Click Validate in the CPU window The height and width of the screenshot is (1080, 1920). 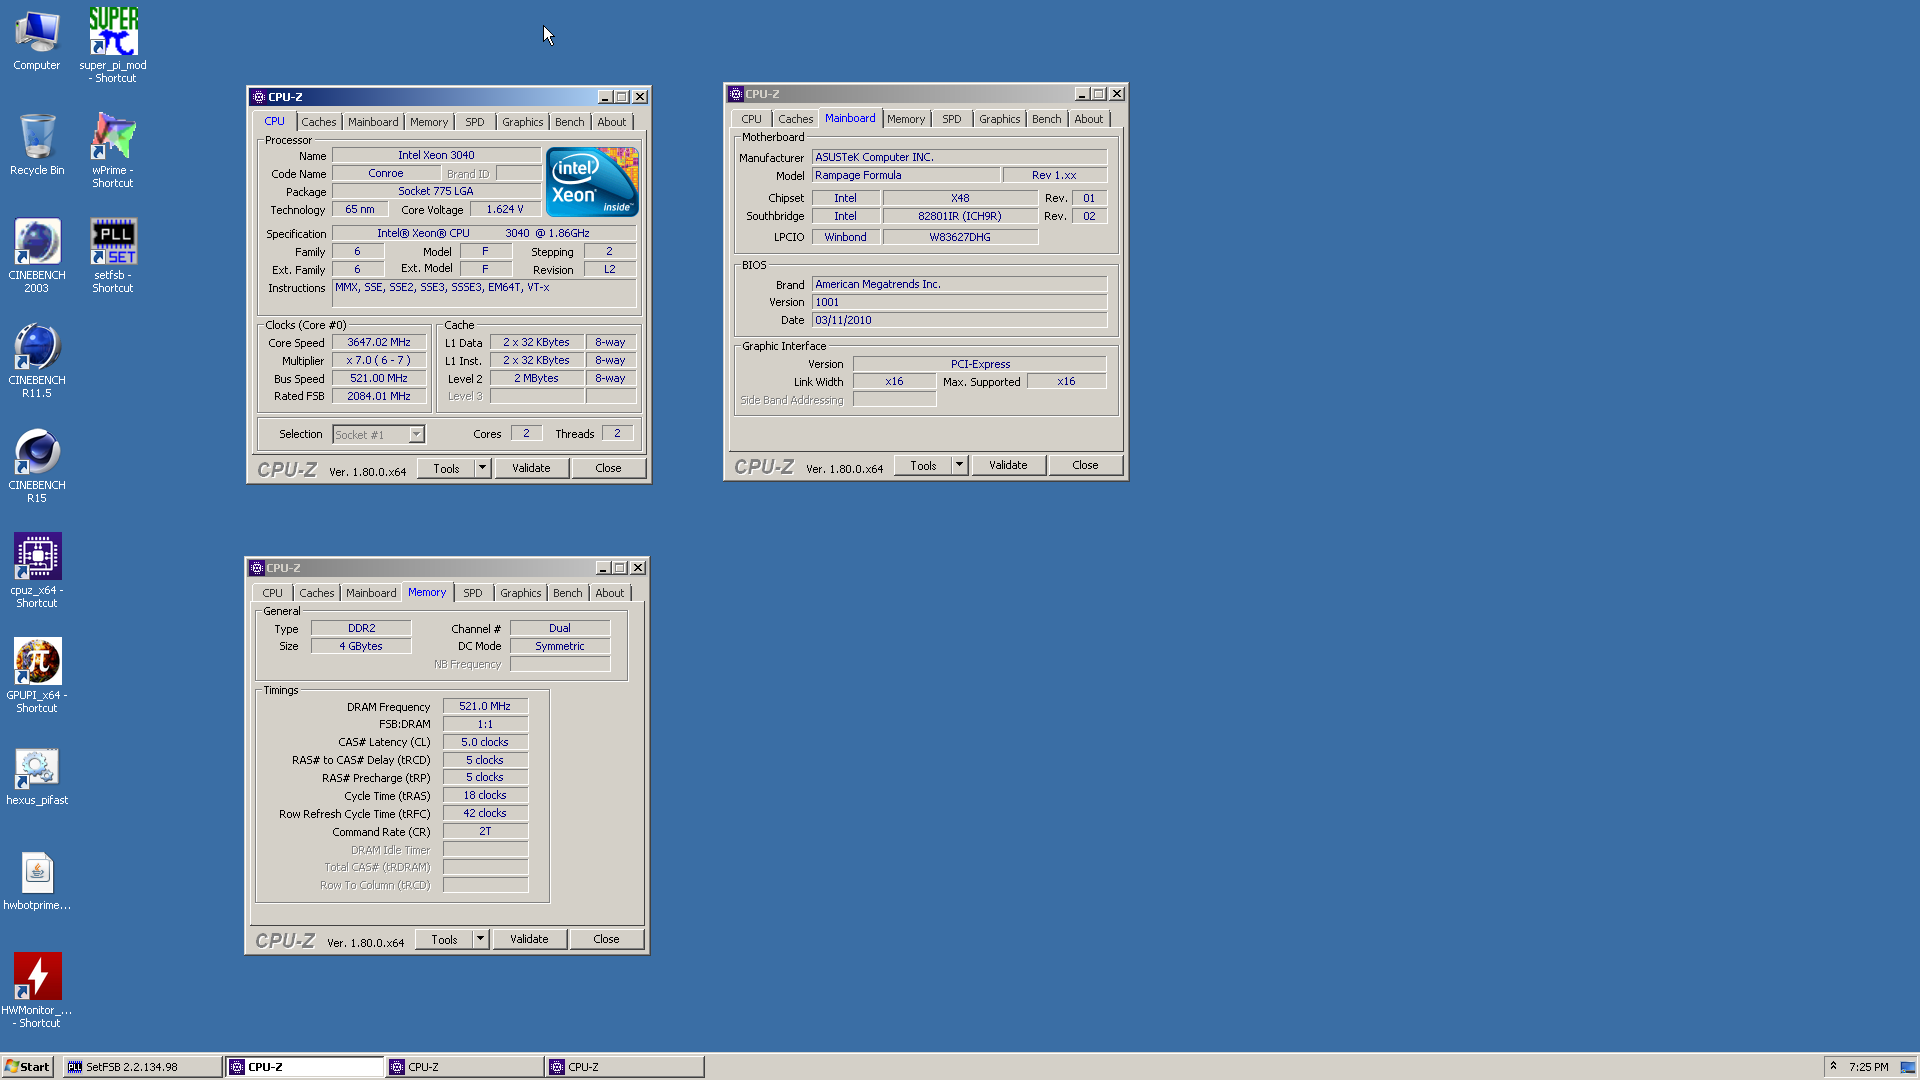click(531, 468)
